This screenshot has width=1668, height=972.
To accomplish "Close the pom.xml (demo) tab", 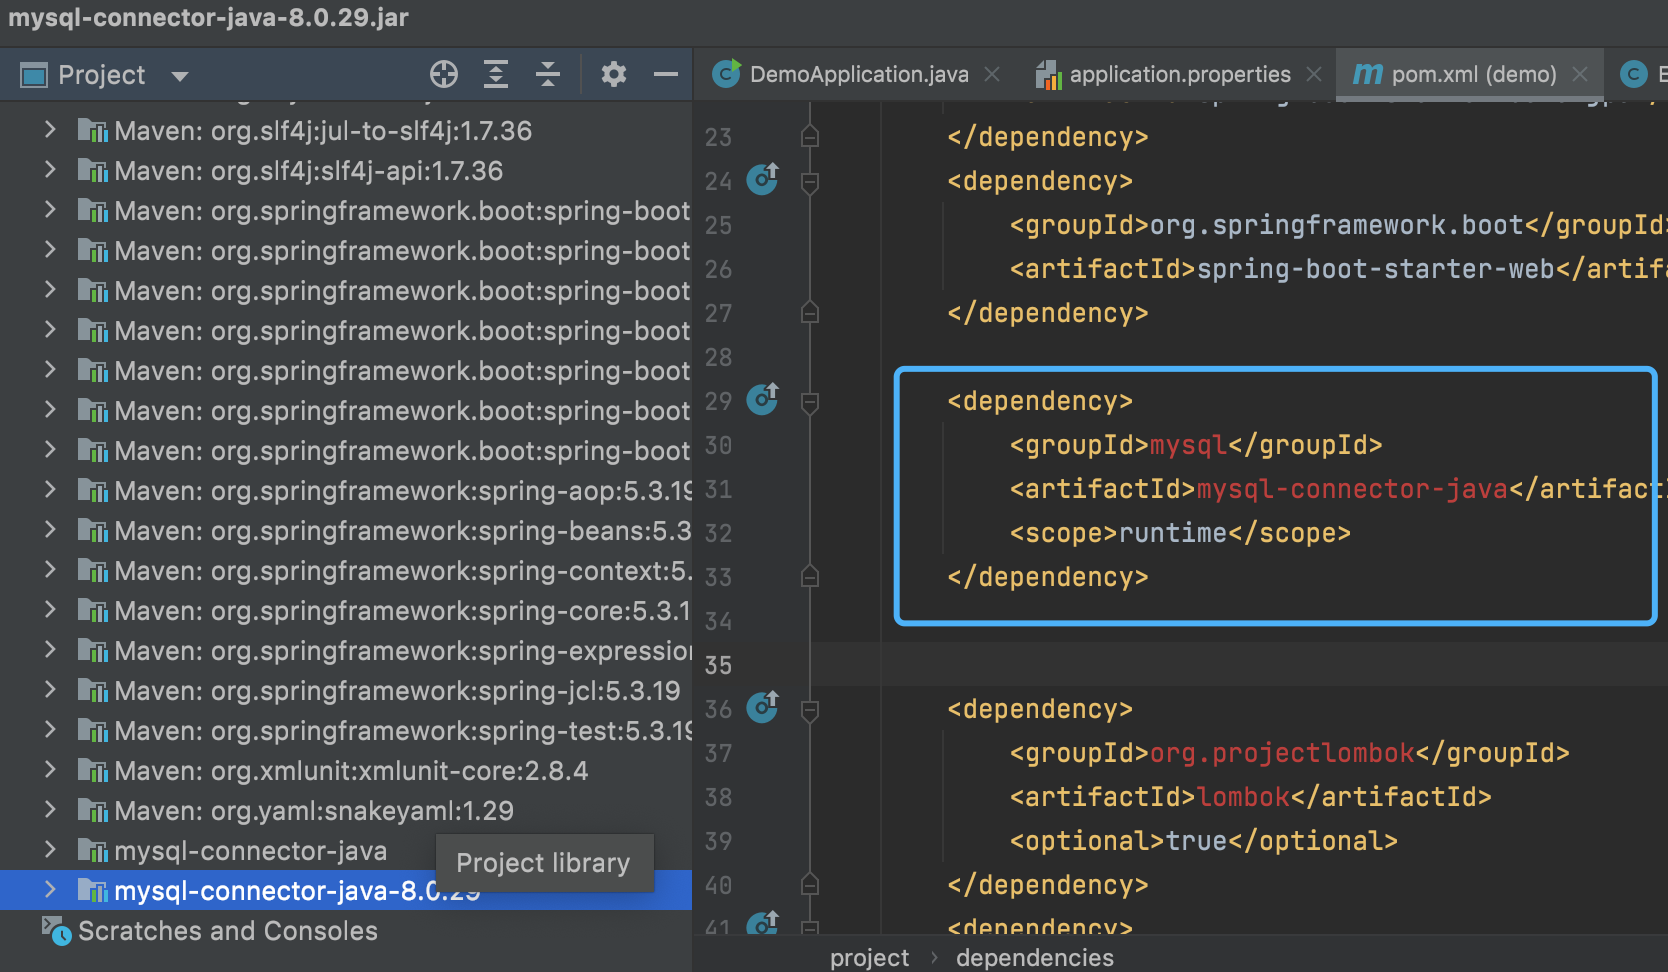I will [x=1580, y=74].
